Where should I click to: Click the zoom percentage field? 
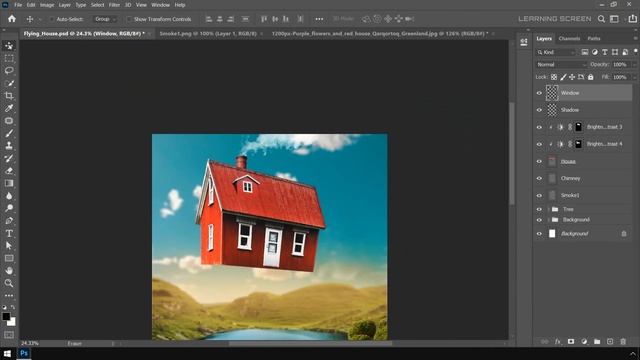point(30,344)
